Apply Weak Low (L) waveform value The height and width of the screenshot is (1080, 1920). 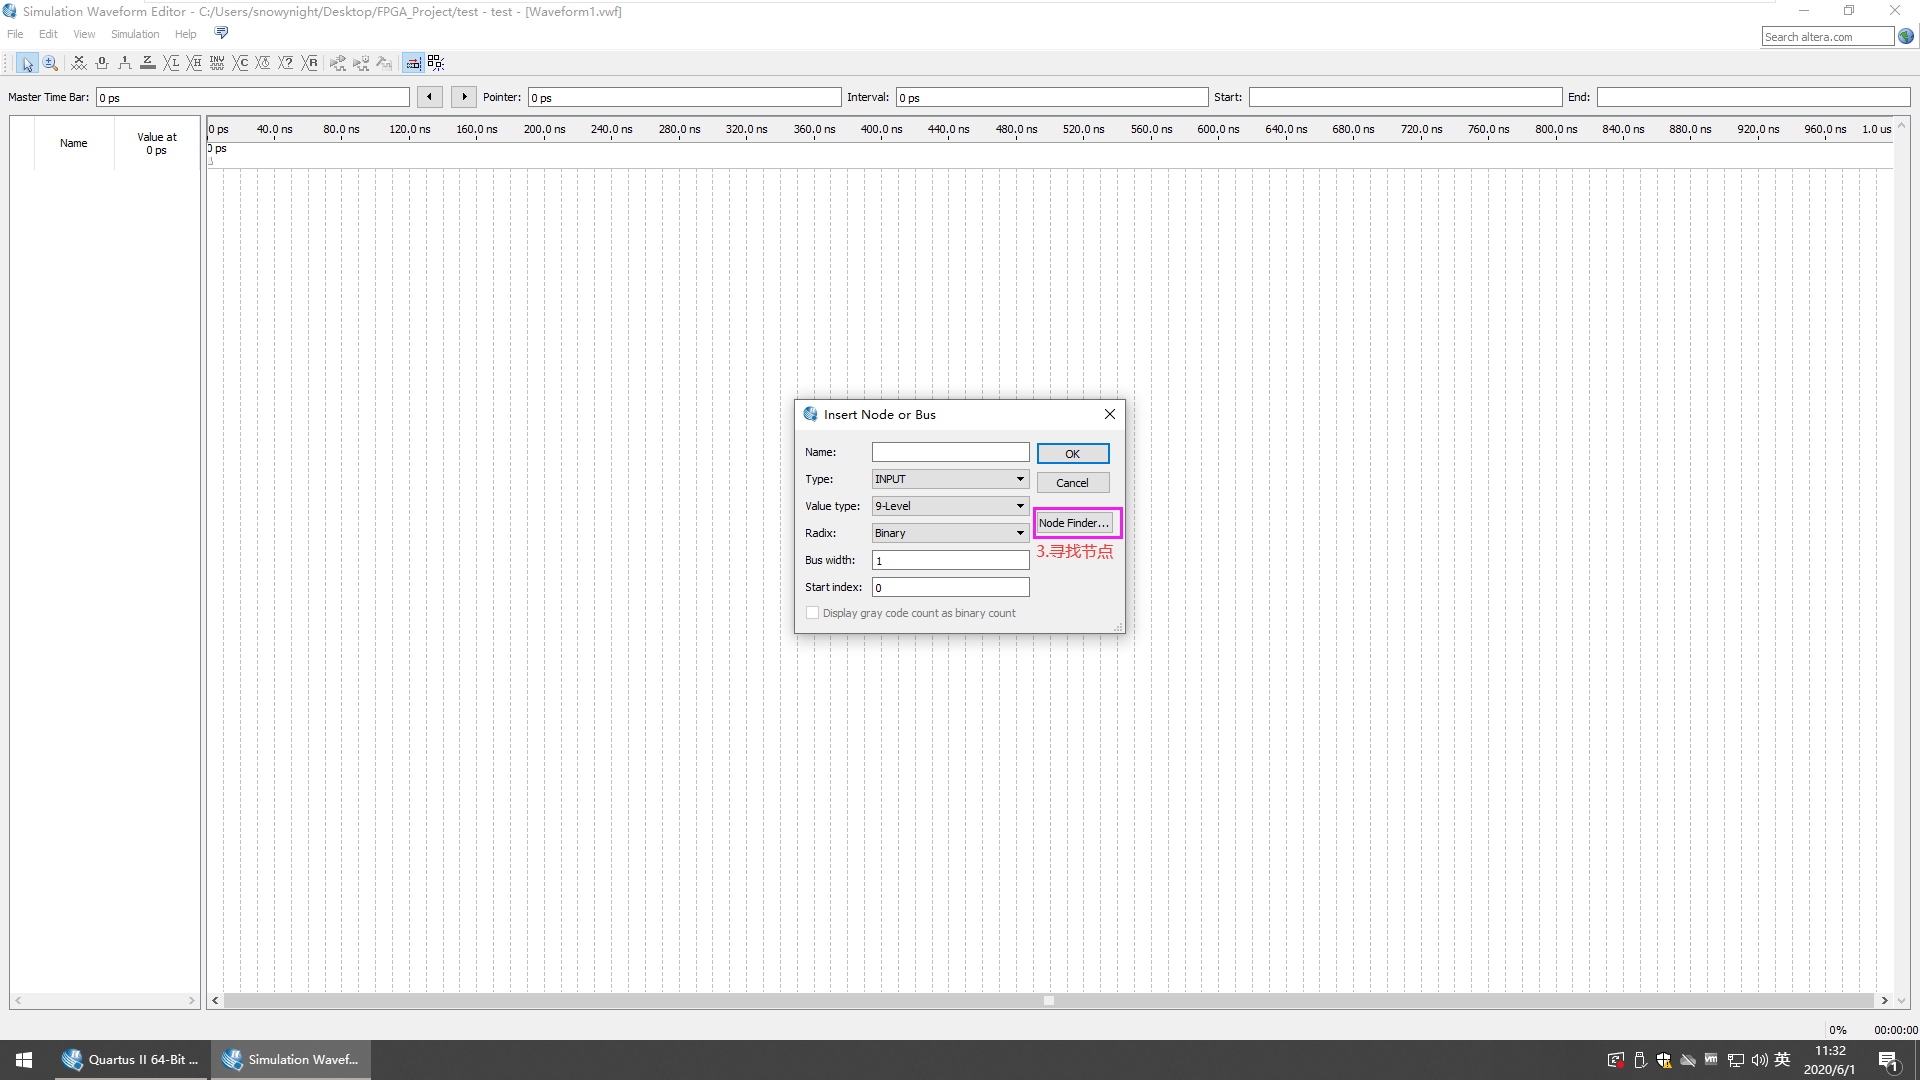[x=172, y=63]
